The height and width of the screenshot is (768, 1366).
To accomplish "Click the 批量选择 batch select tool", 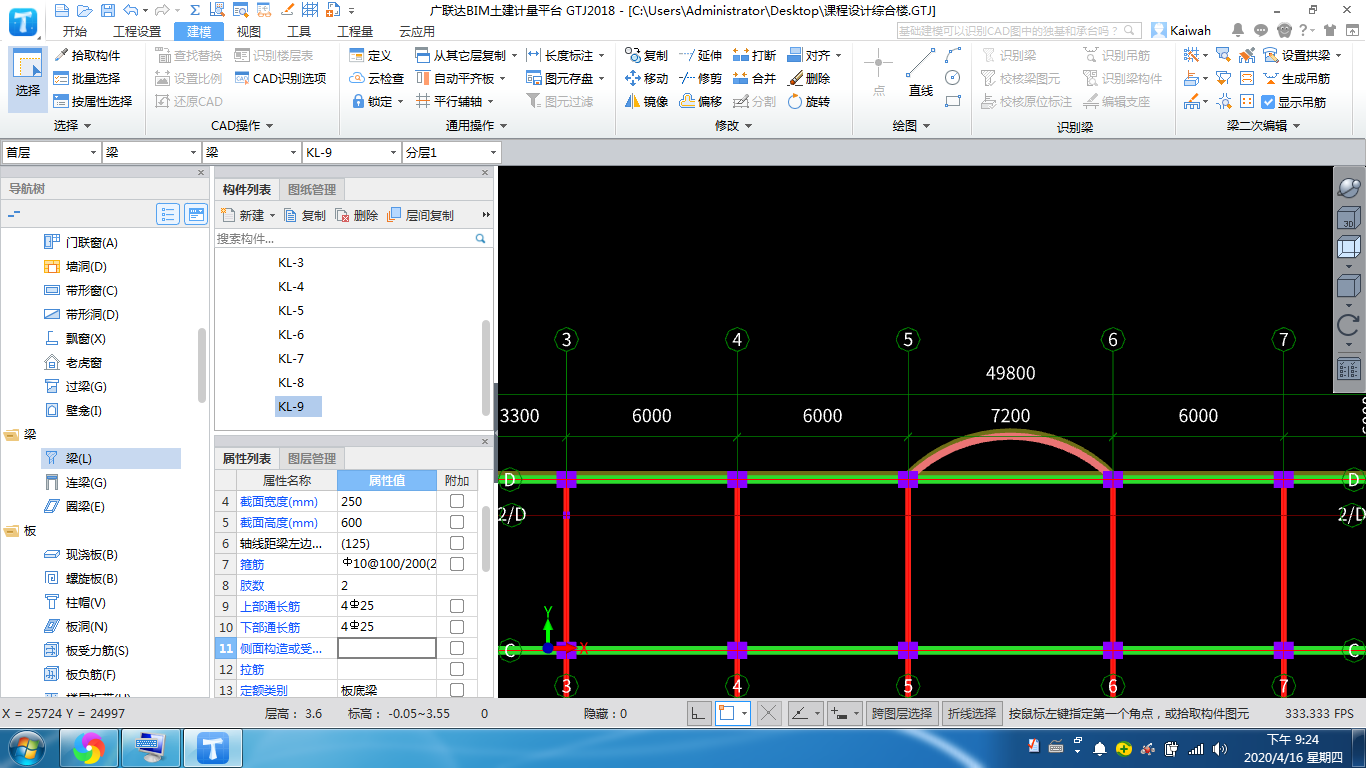I will [87, 78].
